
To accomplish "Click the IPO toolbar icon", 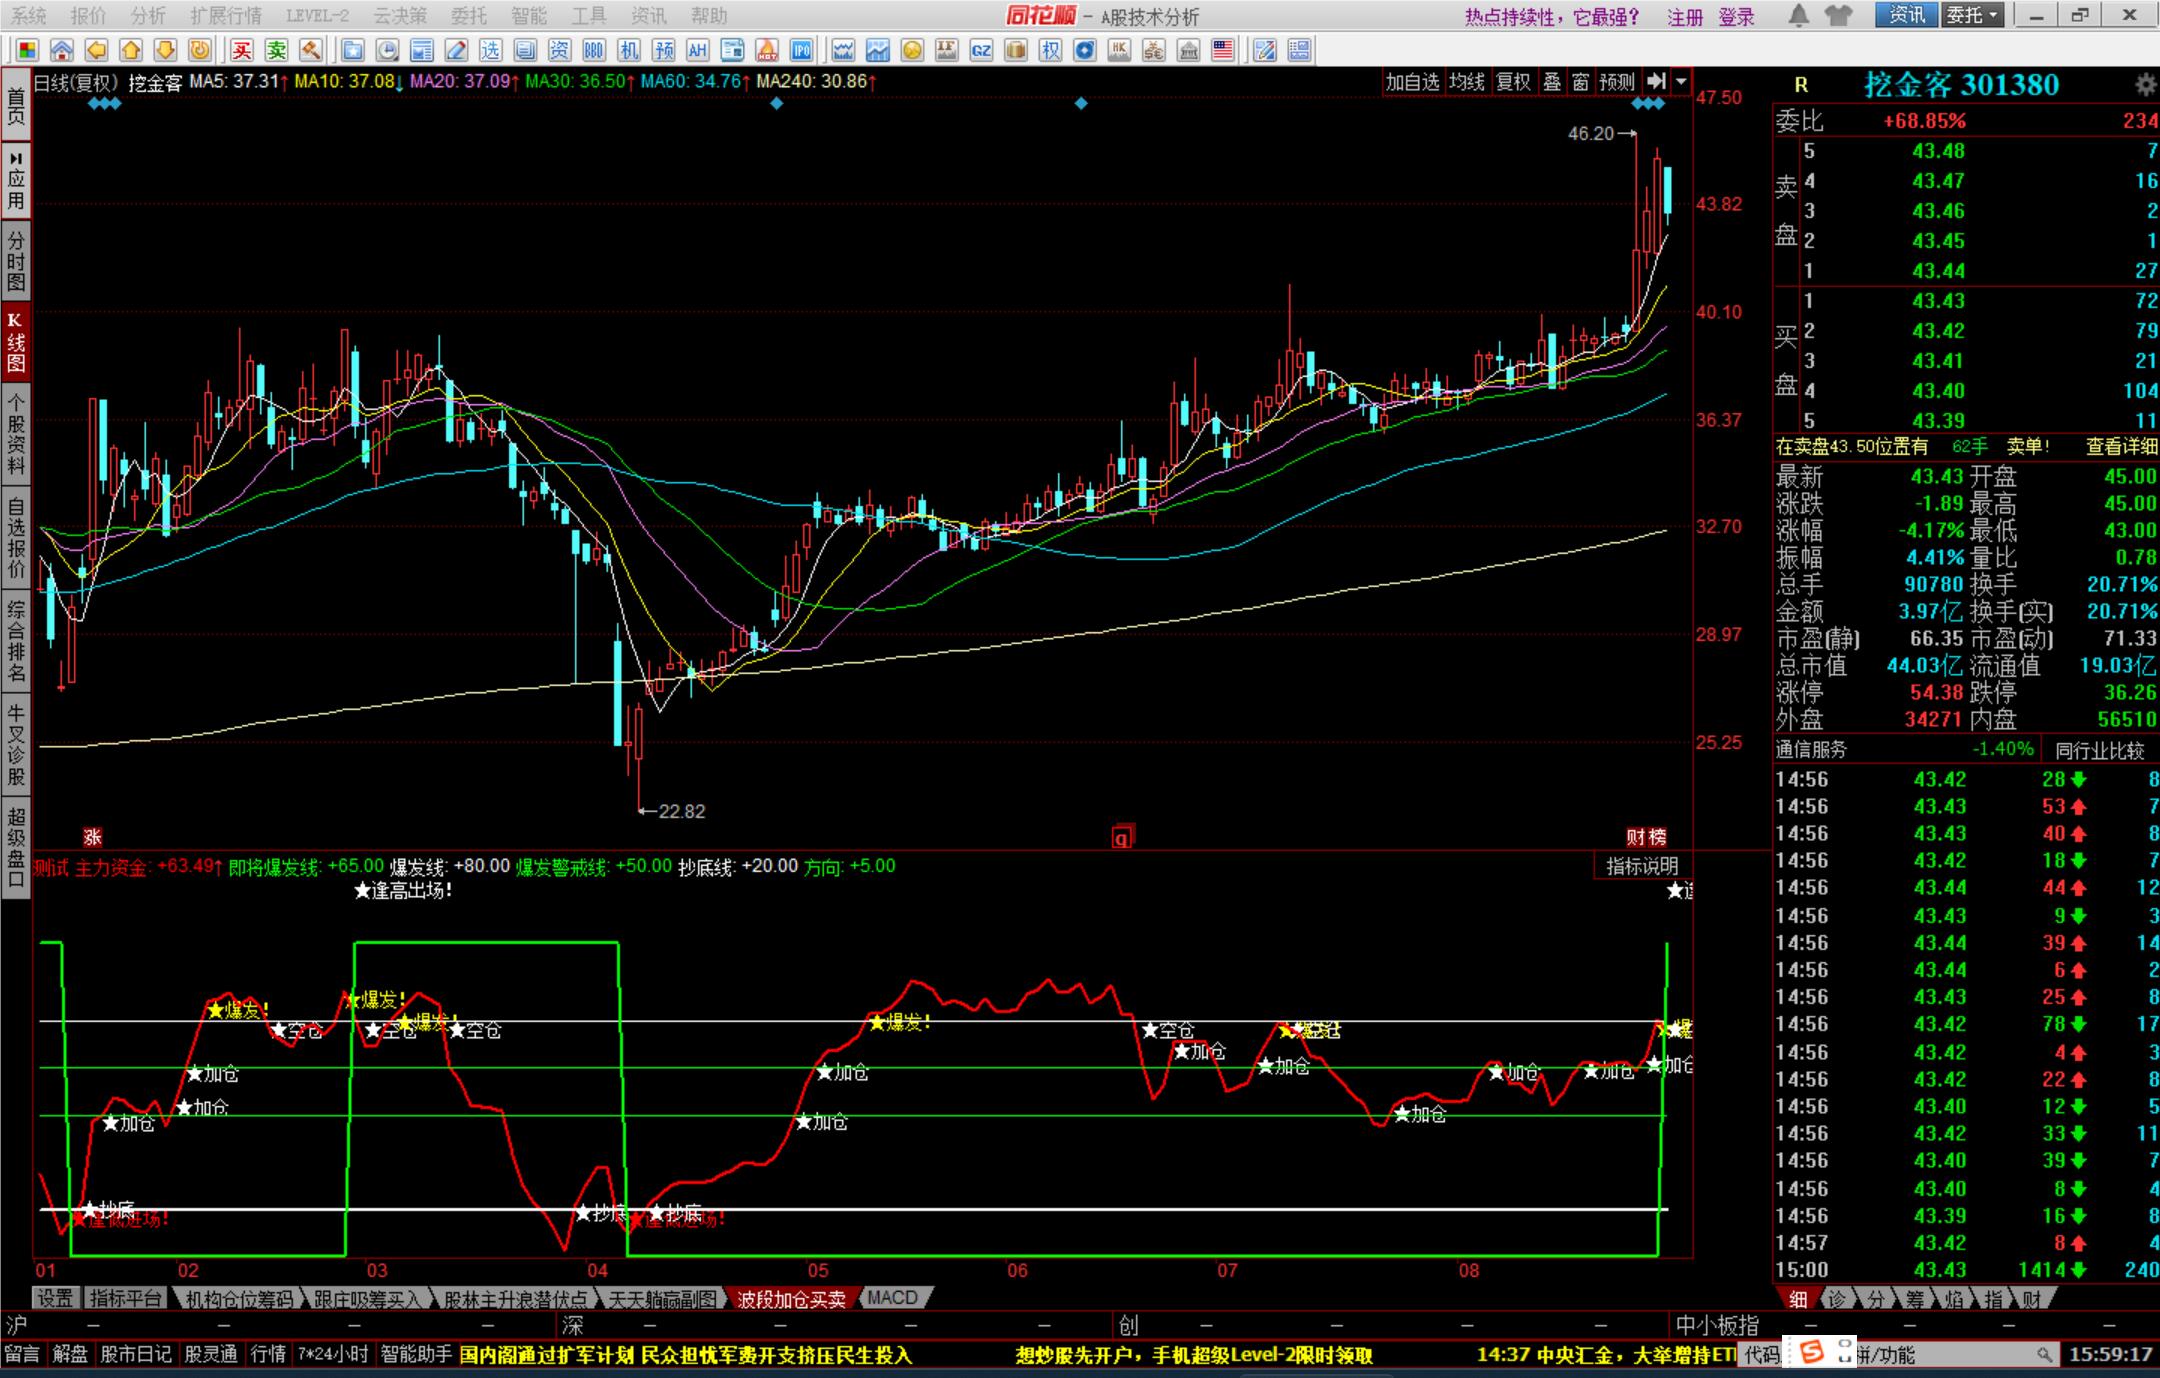I will 801,50.
